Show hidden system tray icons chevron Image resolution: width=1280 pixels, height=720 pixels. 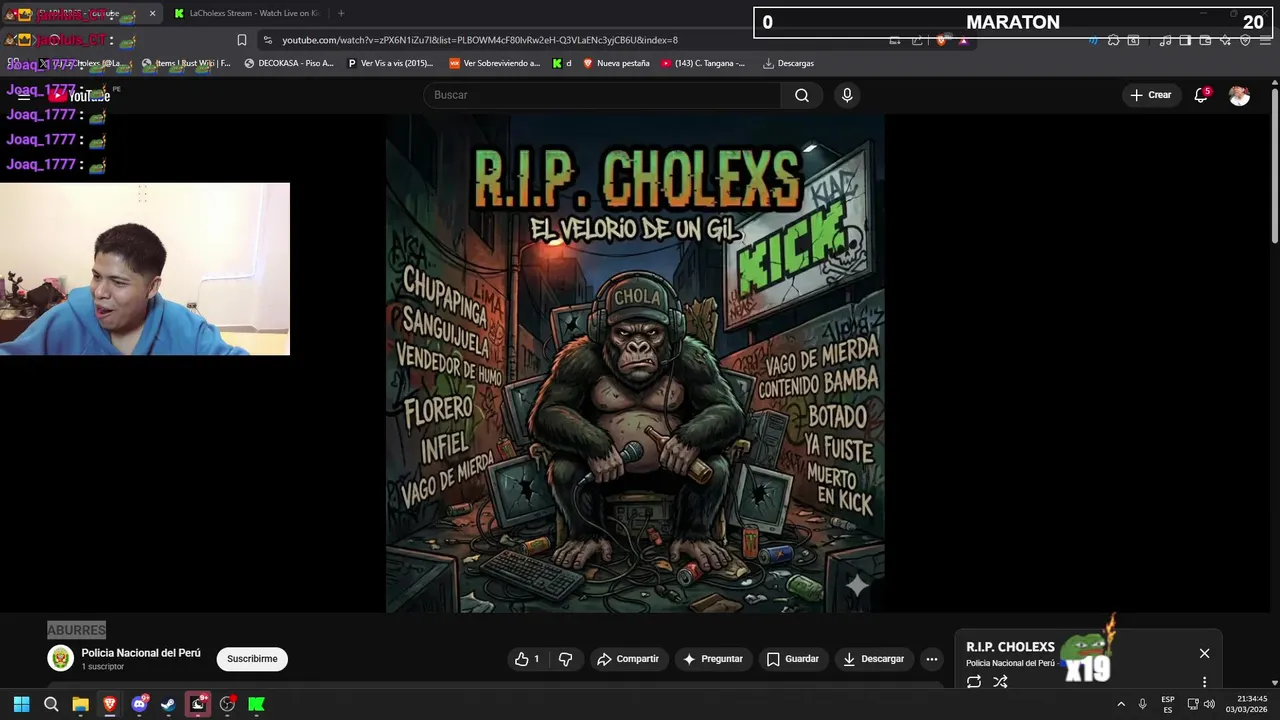point(1121,704)
